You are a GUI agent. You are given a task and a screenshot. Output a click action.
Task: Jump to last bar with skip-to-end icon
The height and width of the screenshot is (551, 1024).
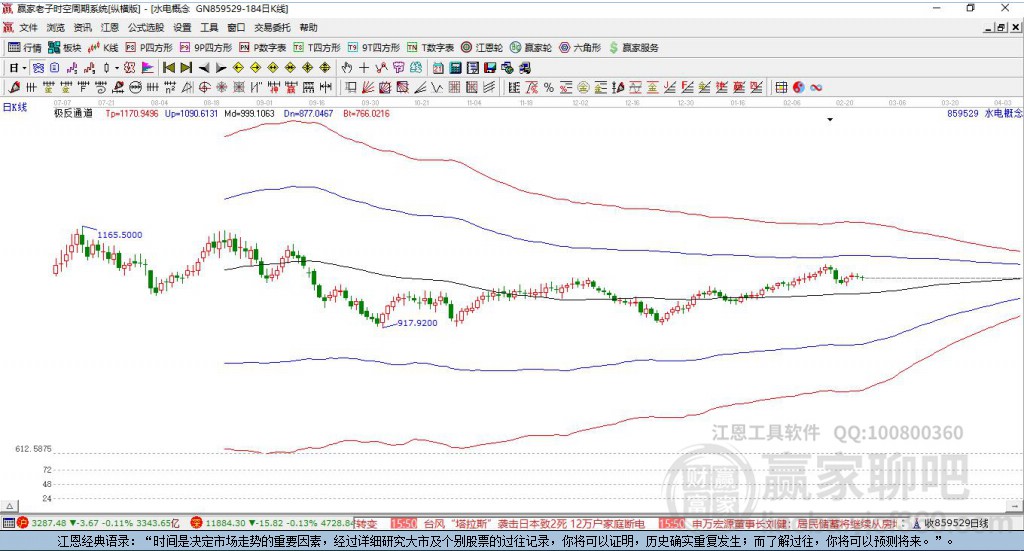tap(186, 68)
